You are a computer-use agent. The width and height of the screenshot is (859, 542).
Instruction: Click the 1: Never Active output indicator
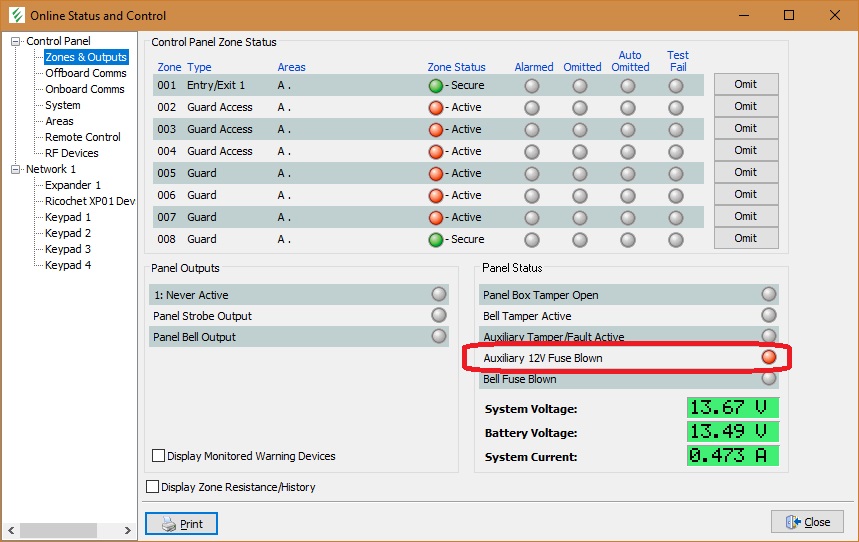coord(439,294)
